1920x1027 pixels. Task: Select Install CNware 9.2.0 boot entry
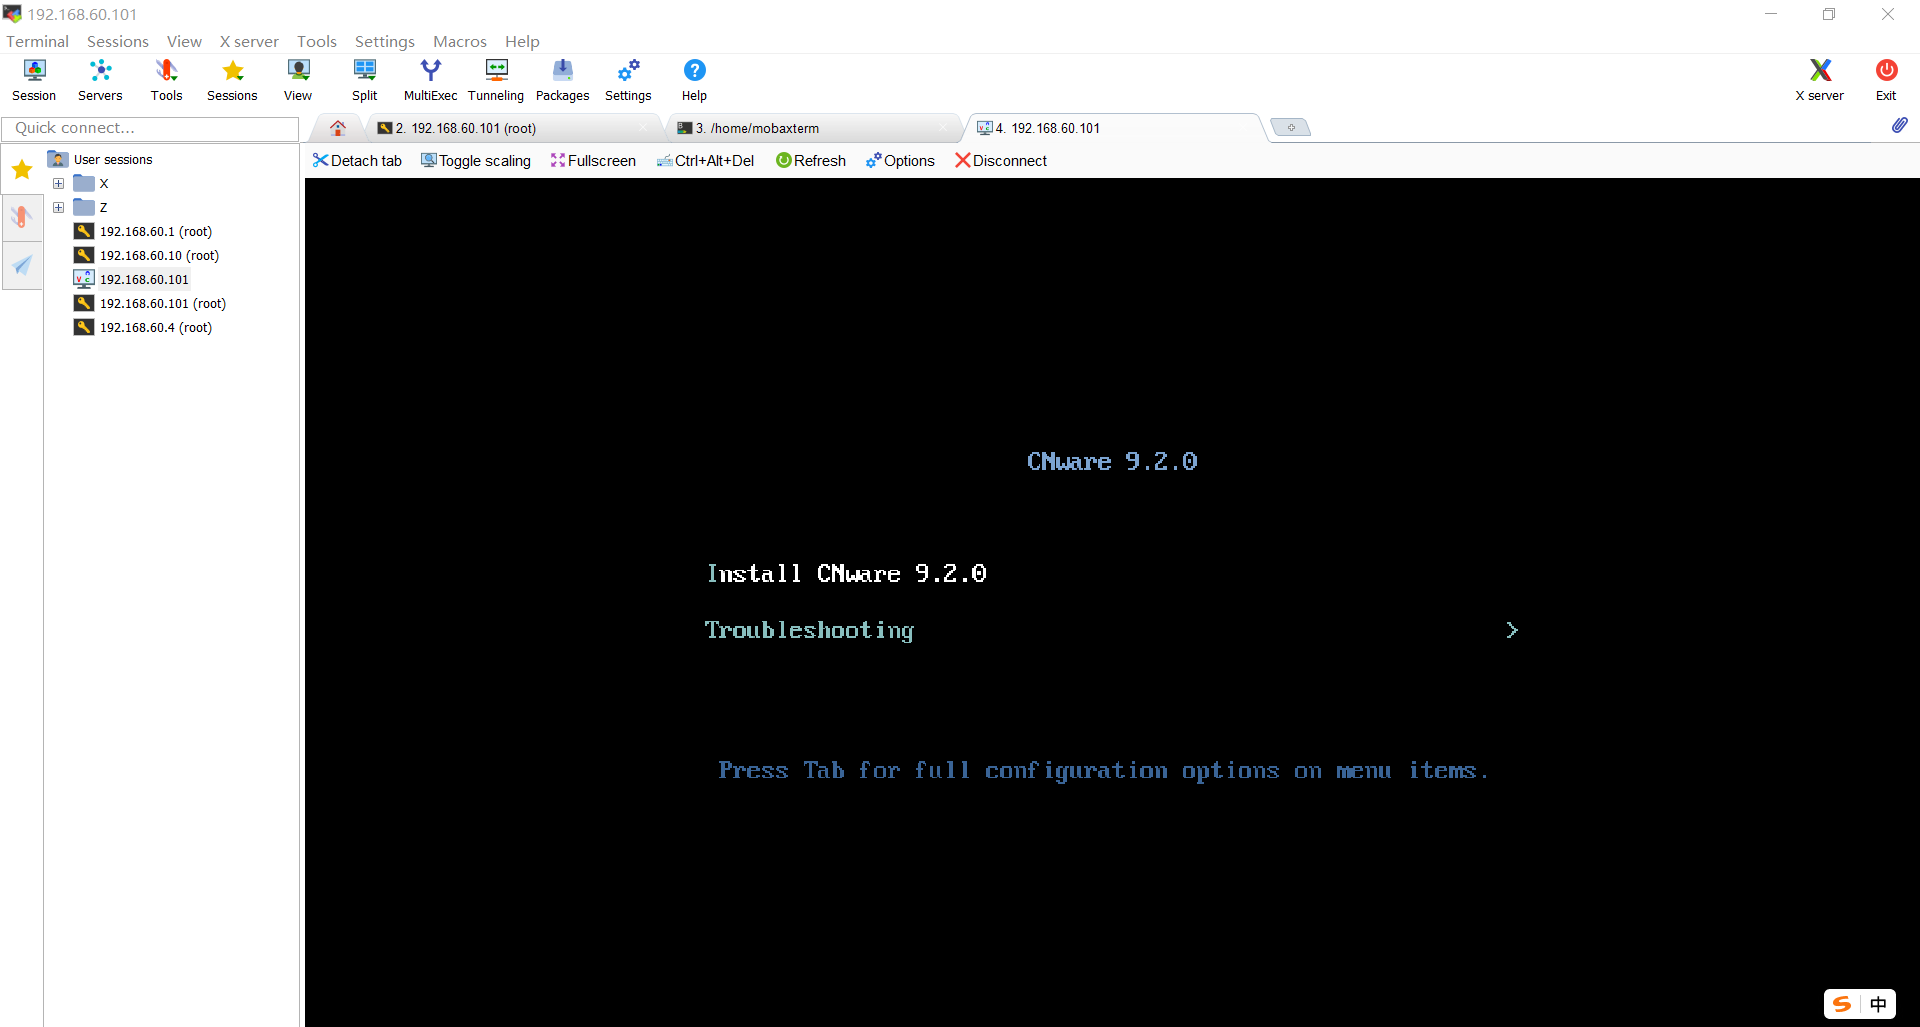(x=847, y=574)
